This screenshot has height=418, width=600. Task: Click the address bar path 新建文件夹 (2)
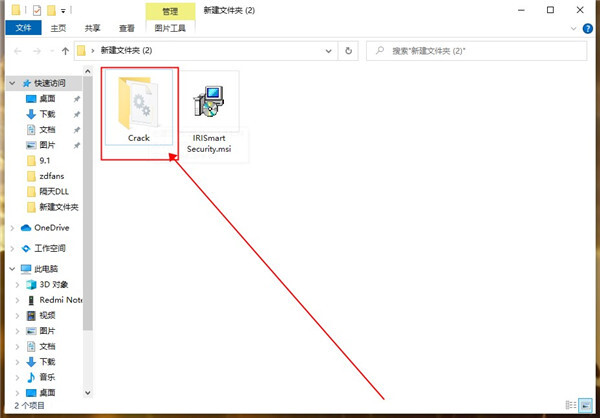pyautogui.click(x=126, y=51)
